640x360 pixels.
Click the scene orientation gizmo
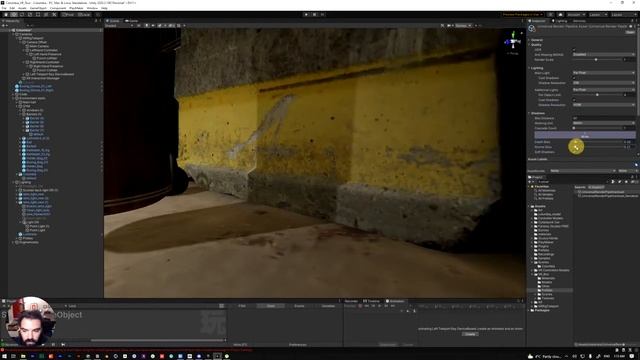[x=513, y=42]
